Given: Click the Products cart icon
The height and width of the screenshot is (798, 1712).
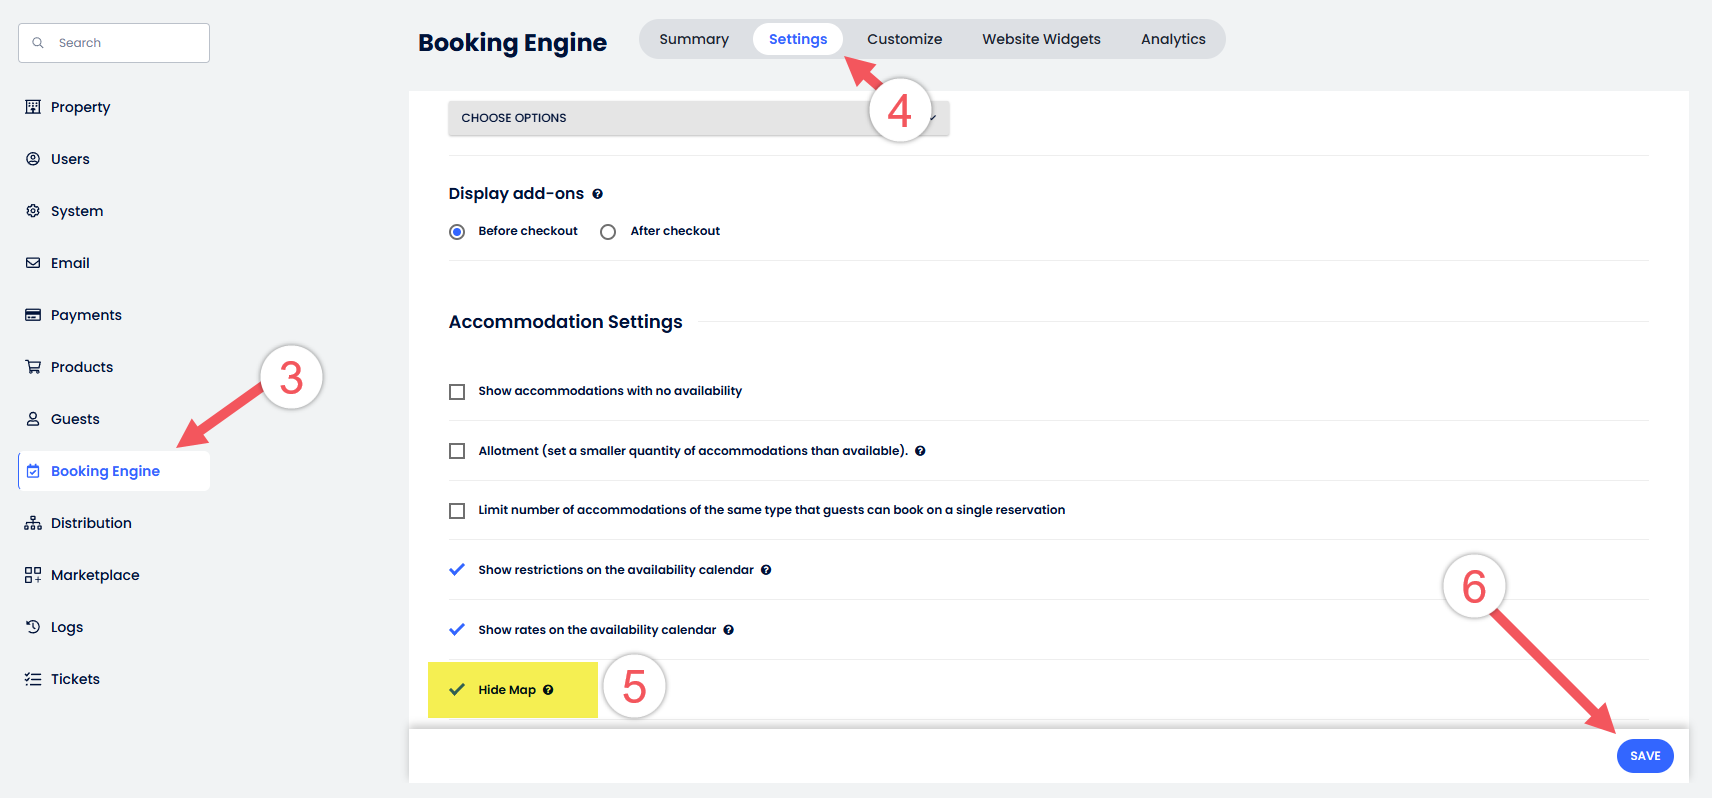Looking at the screenshot, I should (x=33, y=367).
